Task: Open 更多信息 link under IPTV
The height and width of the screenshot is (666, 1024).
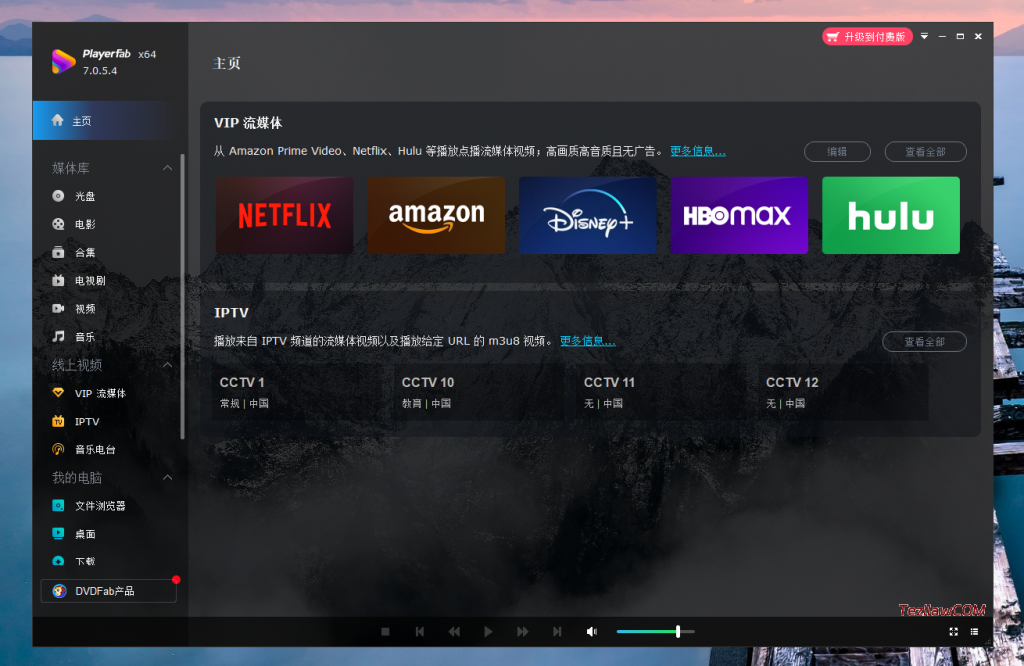Action: tap(588, 341)
